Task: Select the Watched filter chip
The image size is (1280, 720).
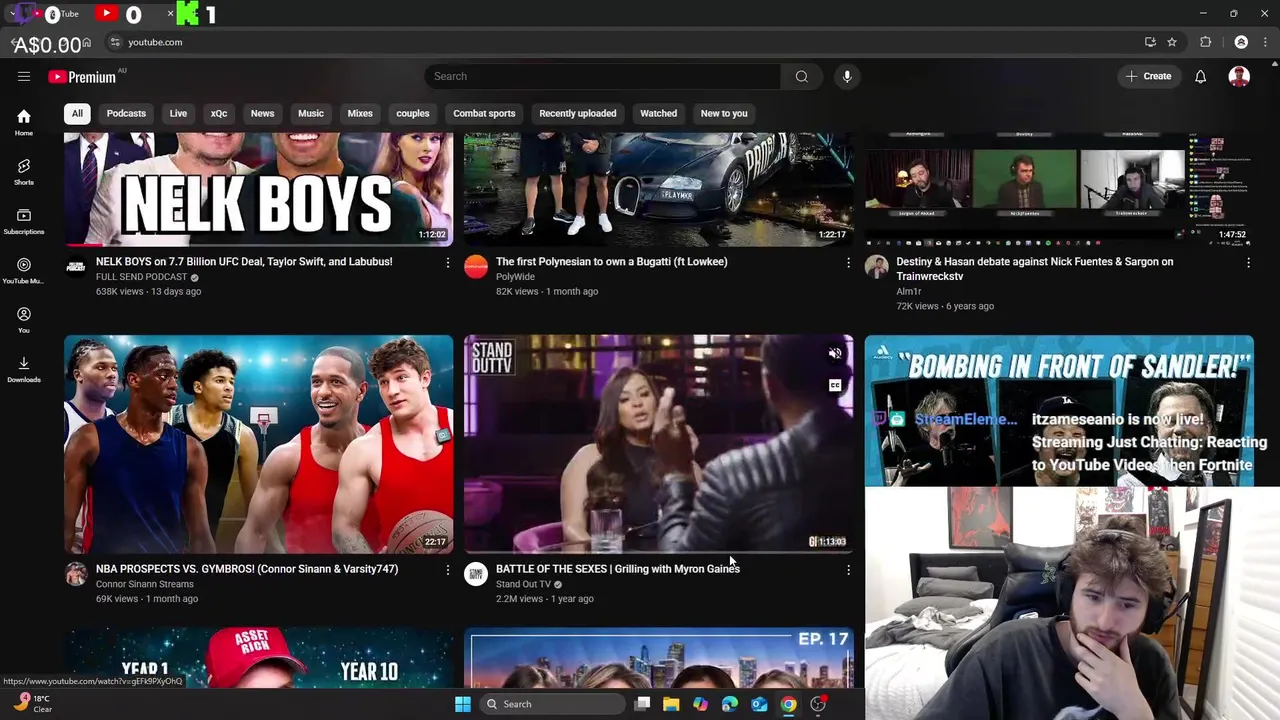Action: point(658,113)
